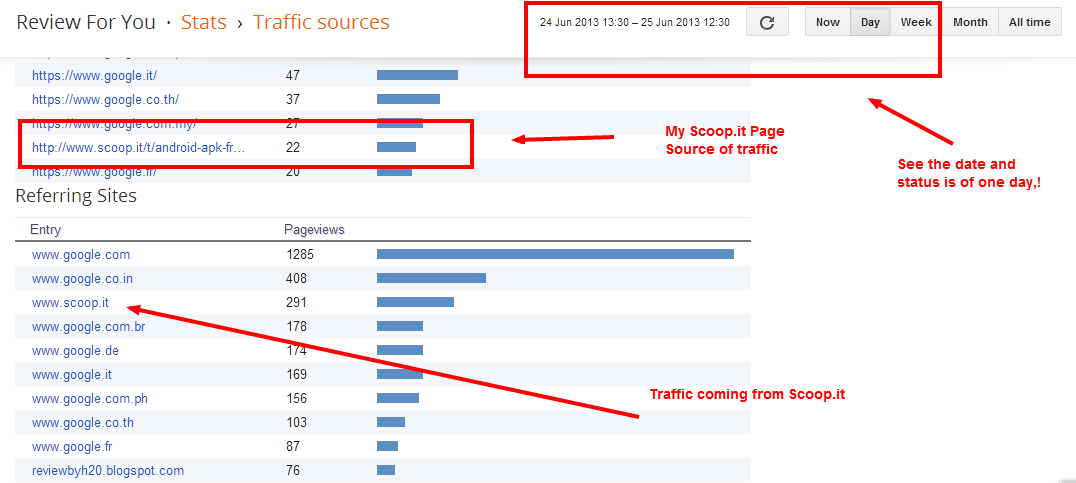This screenshot has width=1076, height=483.
Task: Click the Pageviews column header
Action: (x=314, y=230)
